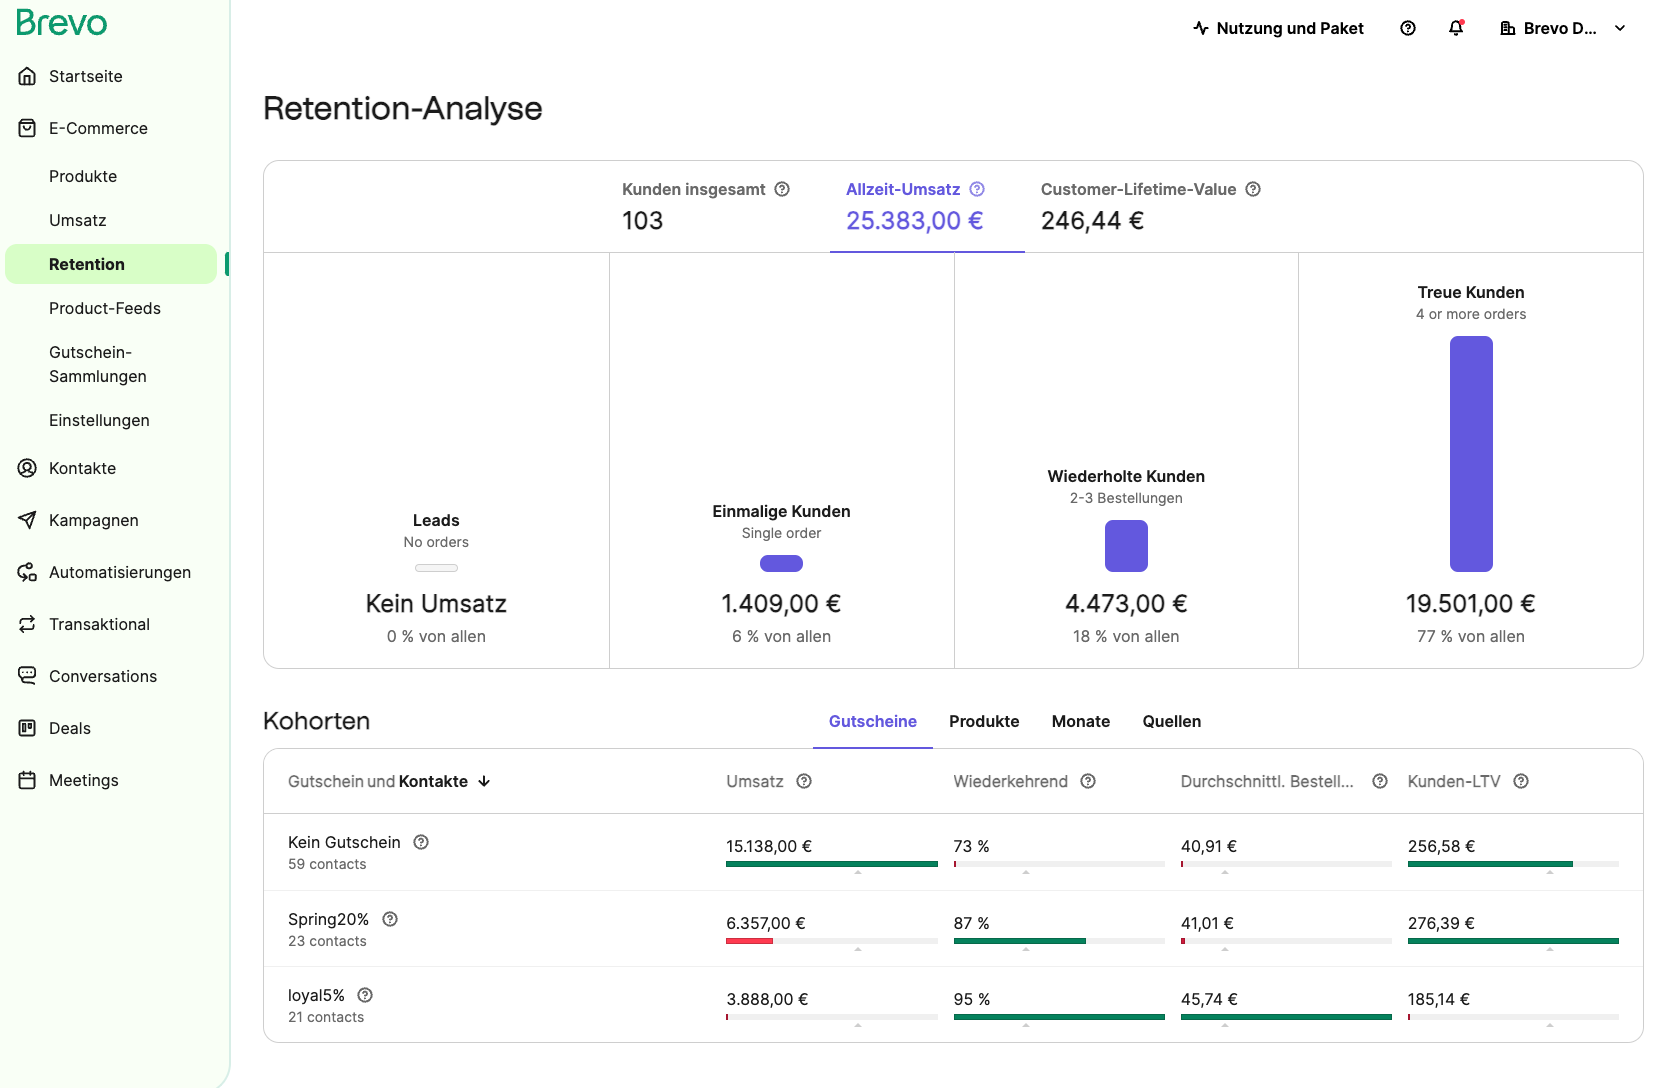Open the notifications bell
Image resolution: width=1670 pixels, height=1088 pixels.
pos(1456,28)
